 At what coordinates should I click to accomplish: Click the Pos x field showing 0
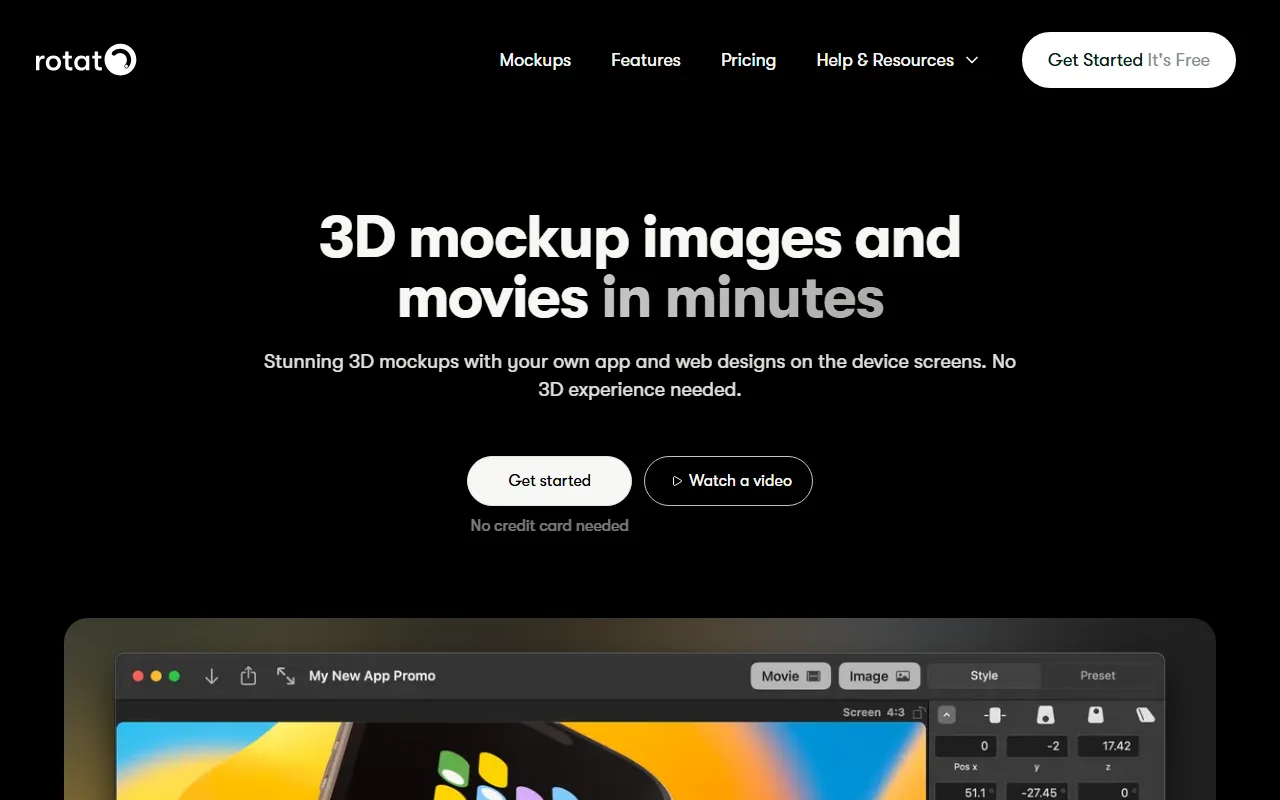966,746
